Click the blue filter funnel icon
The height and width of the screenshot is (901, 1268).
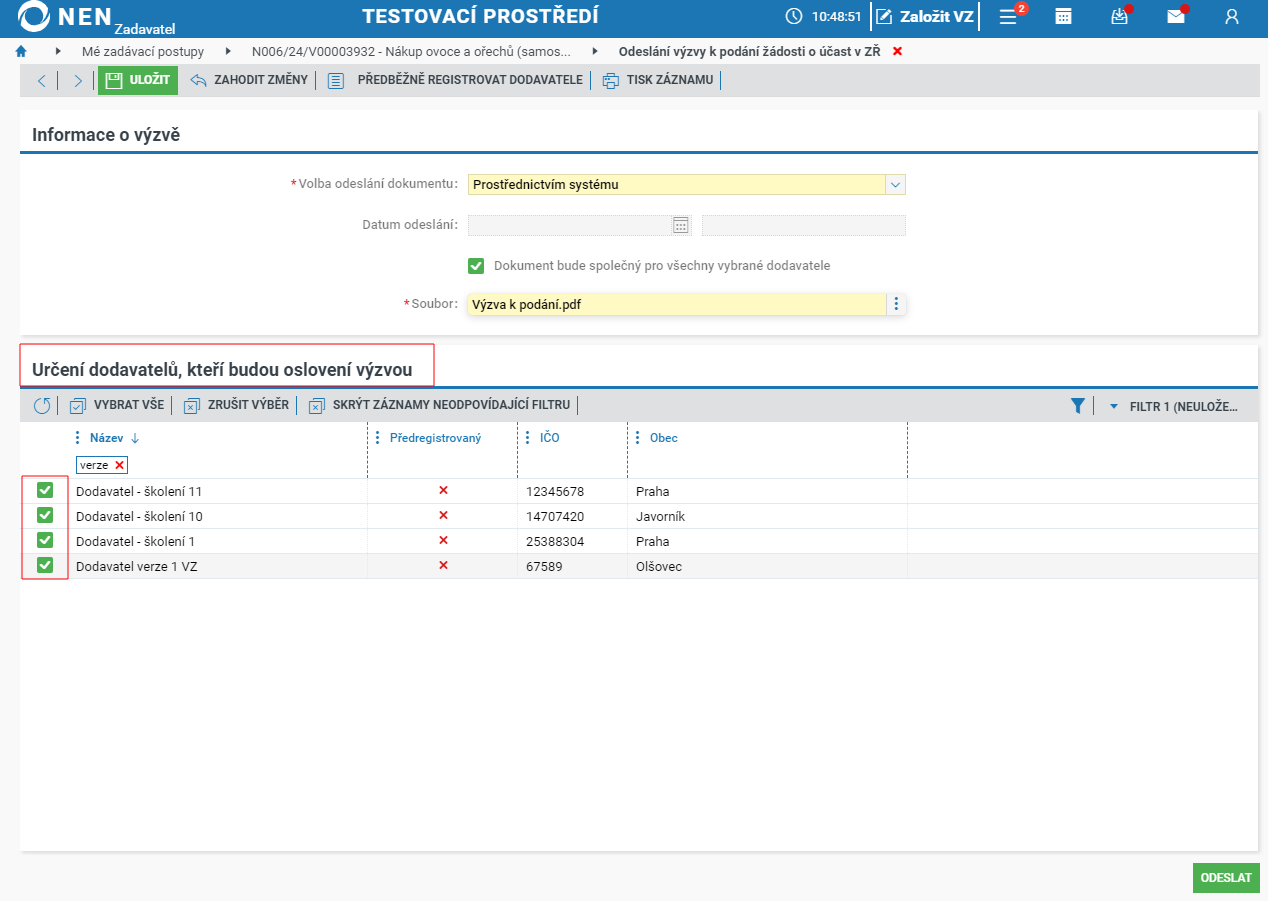(x=1077, y=406)
